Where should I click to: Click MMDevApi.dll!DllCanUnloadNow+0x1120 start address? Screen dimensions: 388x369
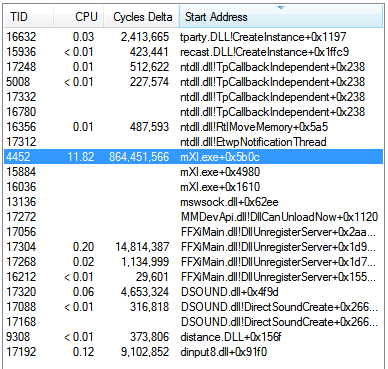pos(279,217)
